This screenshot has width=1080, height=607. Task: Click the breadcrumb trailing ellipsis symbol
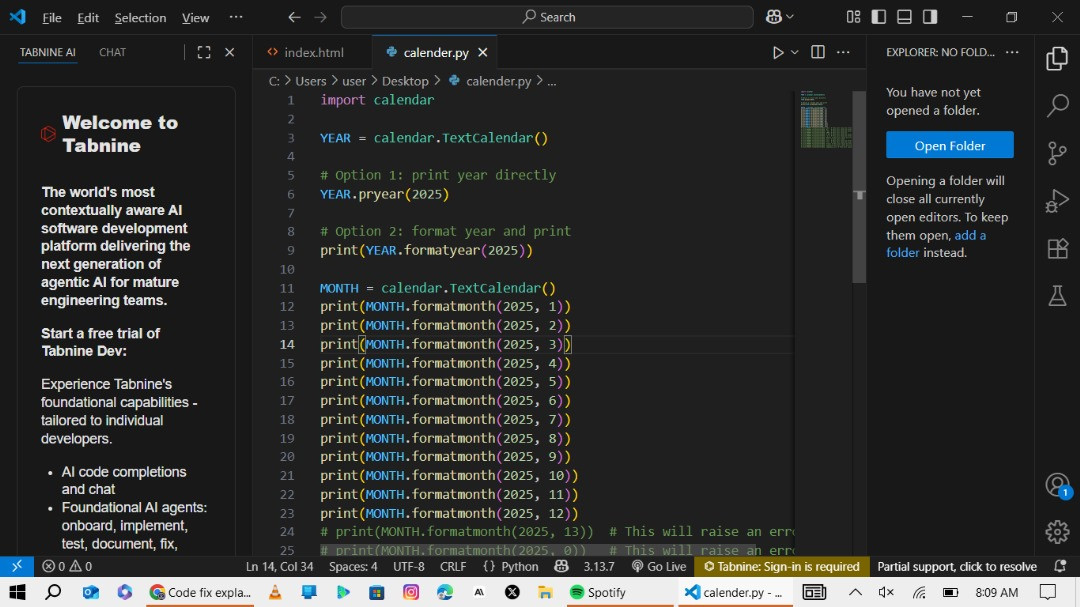[x=552, y=81]
